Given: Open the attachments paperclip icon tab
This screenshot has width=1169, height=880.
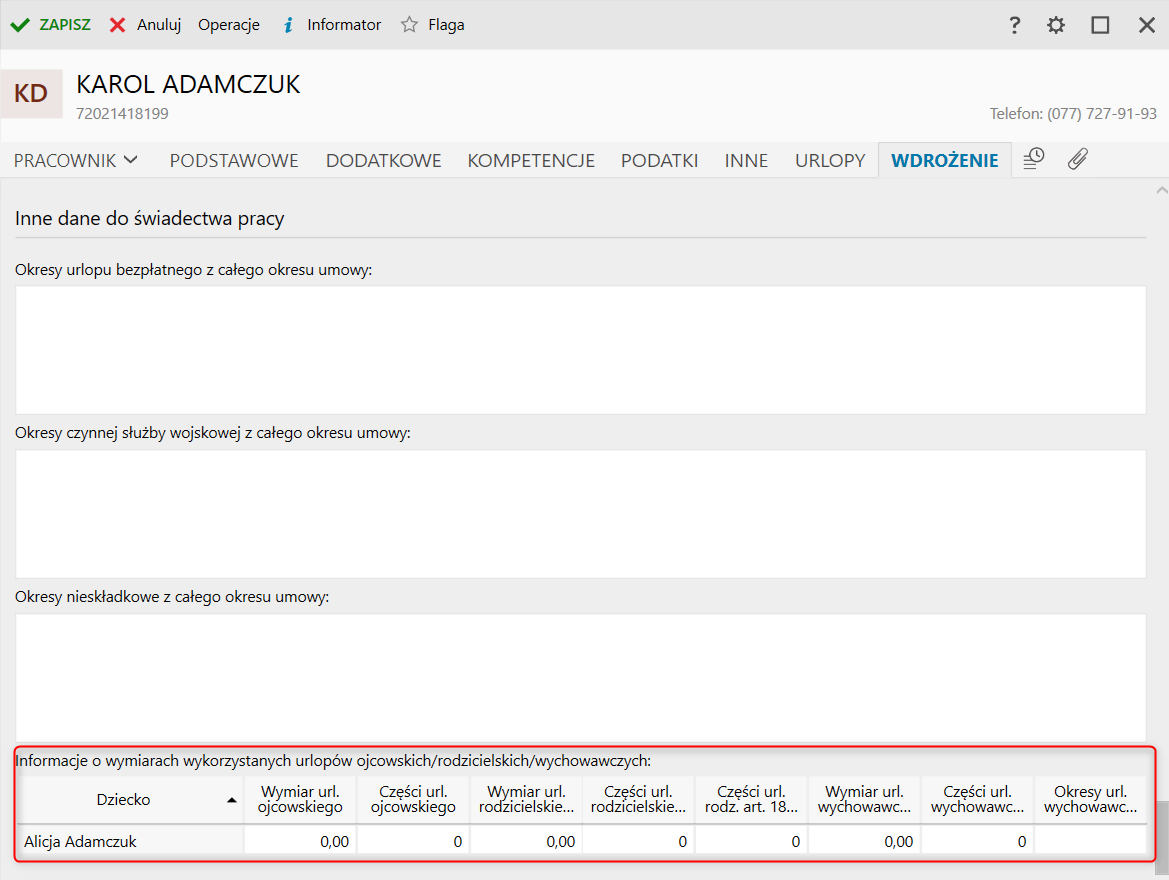Looking at the screenshot, I should 1077,159.
